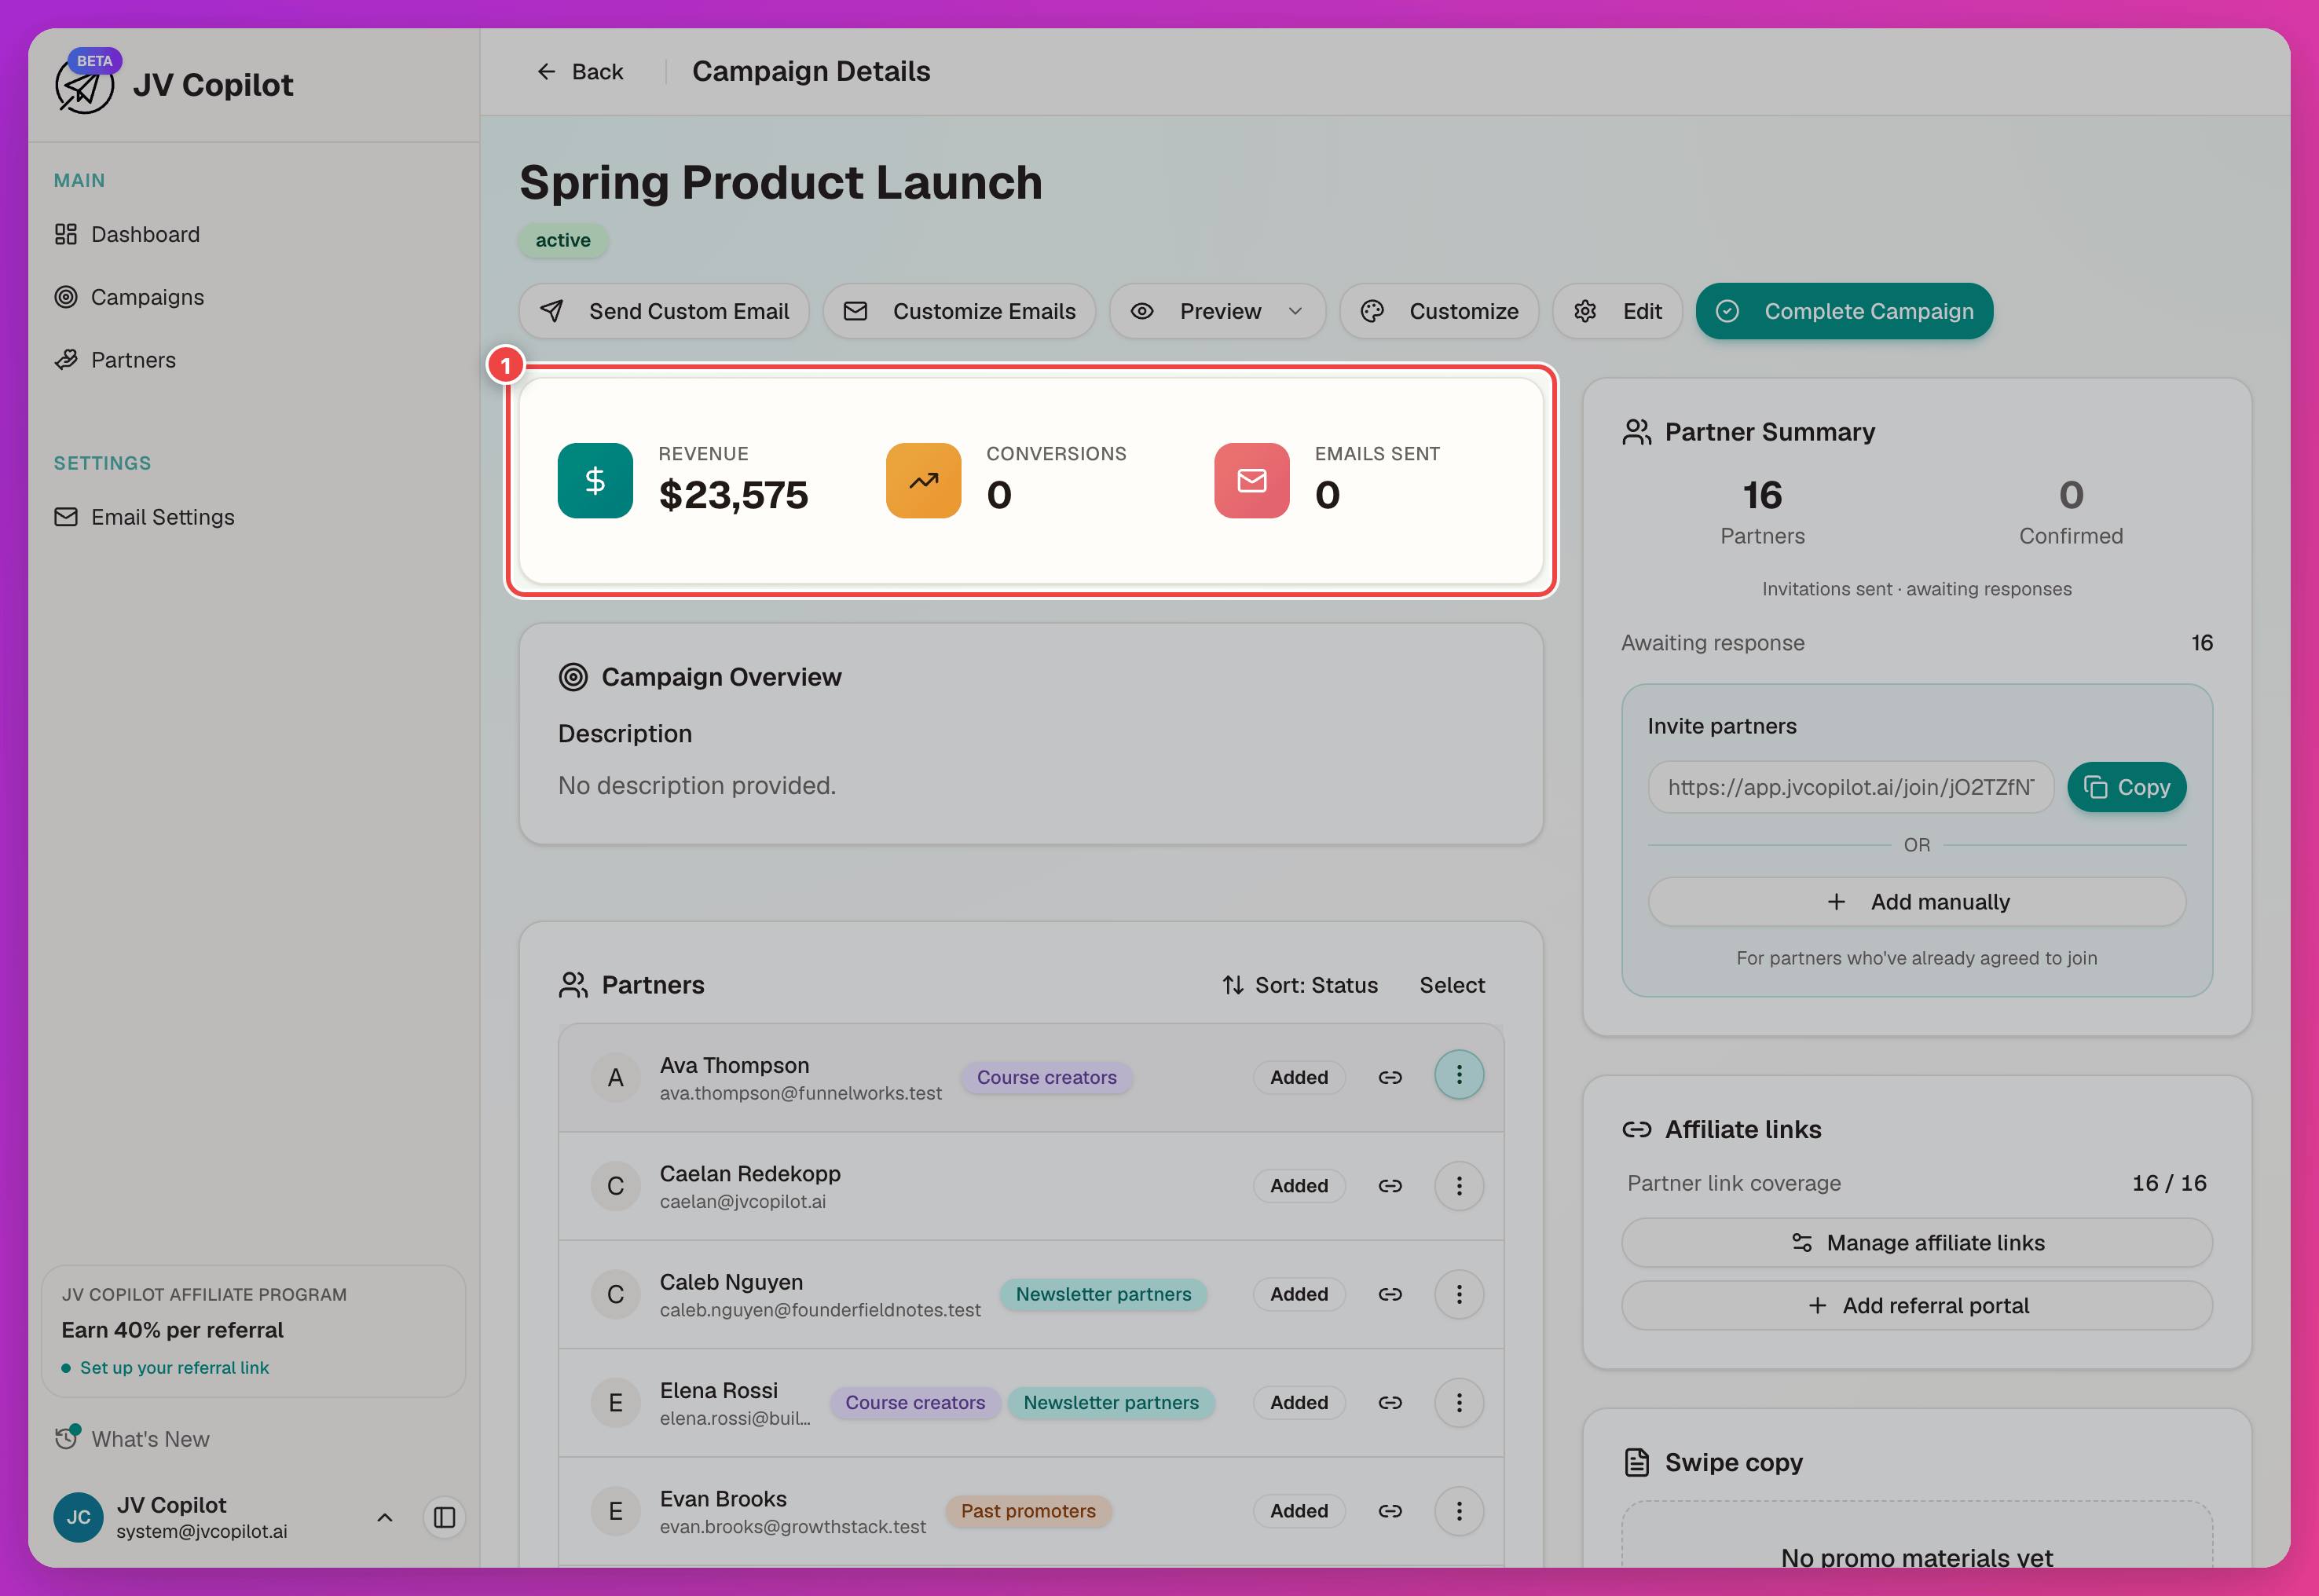Click the Swipe copy document icon
Image resolution: width=2319 pixels, height=1596 pixels.
tap(1637, 1463)
